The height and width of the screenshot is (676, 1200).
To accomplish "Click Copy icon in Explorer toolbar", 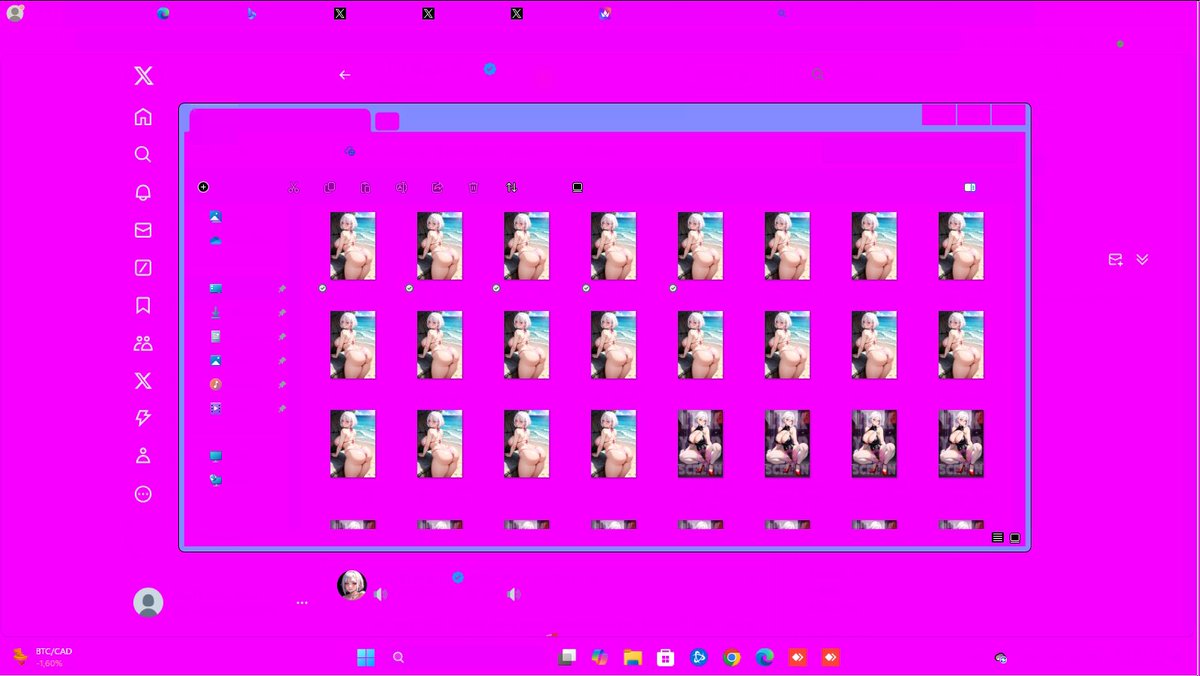I will click(x=330, y=187).
